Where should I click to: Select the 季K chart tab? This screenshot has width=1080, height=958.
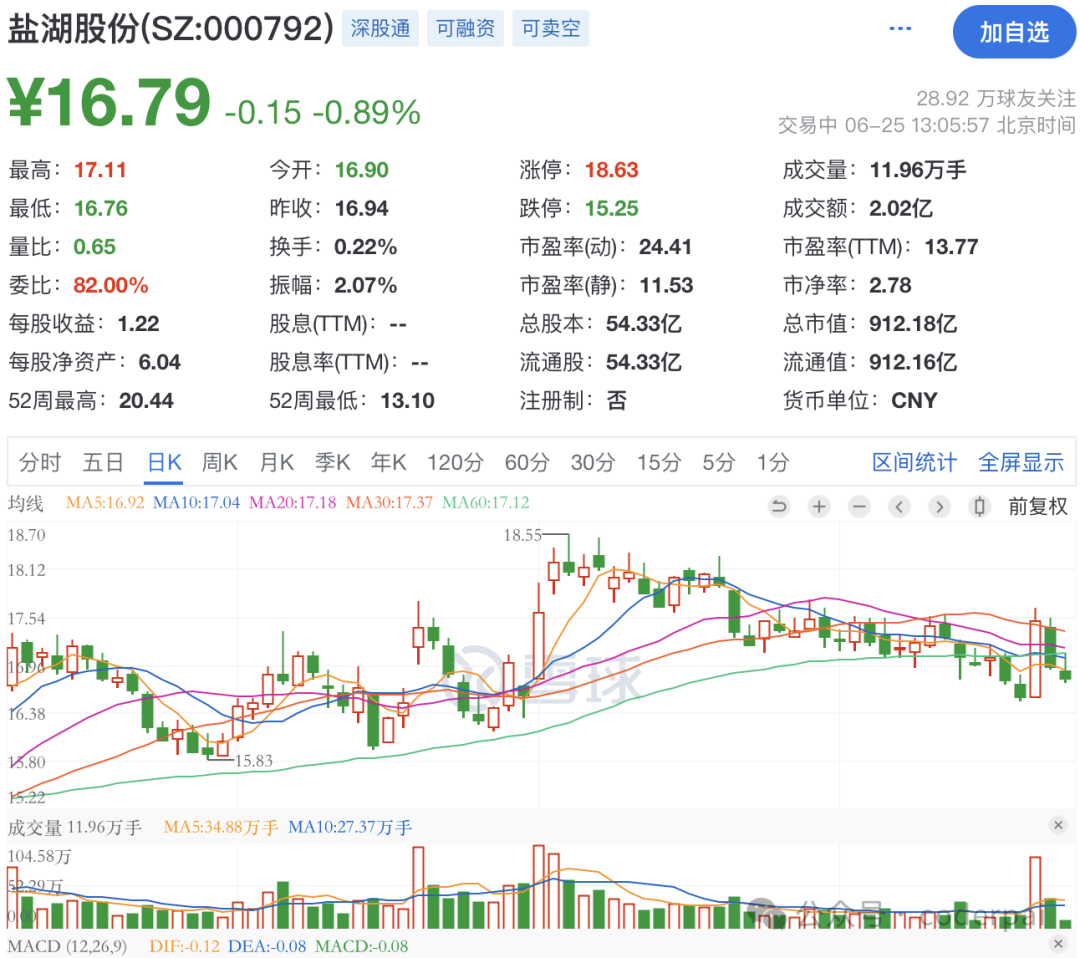pos(333,462)
